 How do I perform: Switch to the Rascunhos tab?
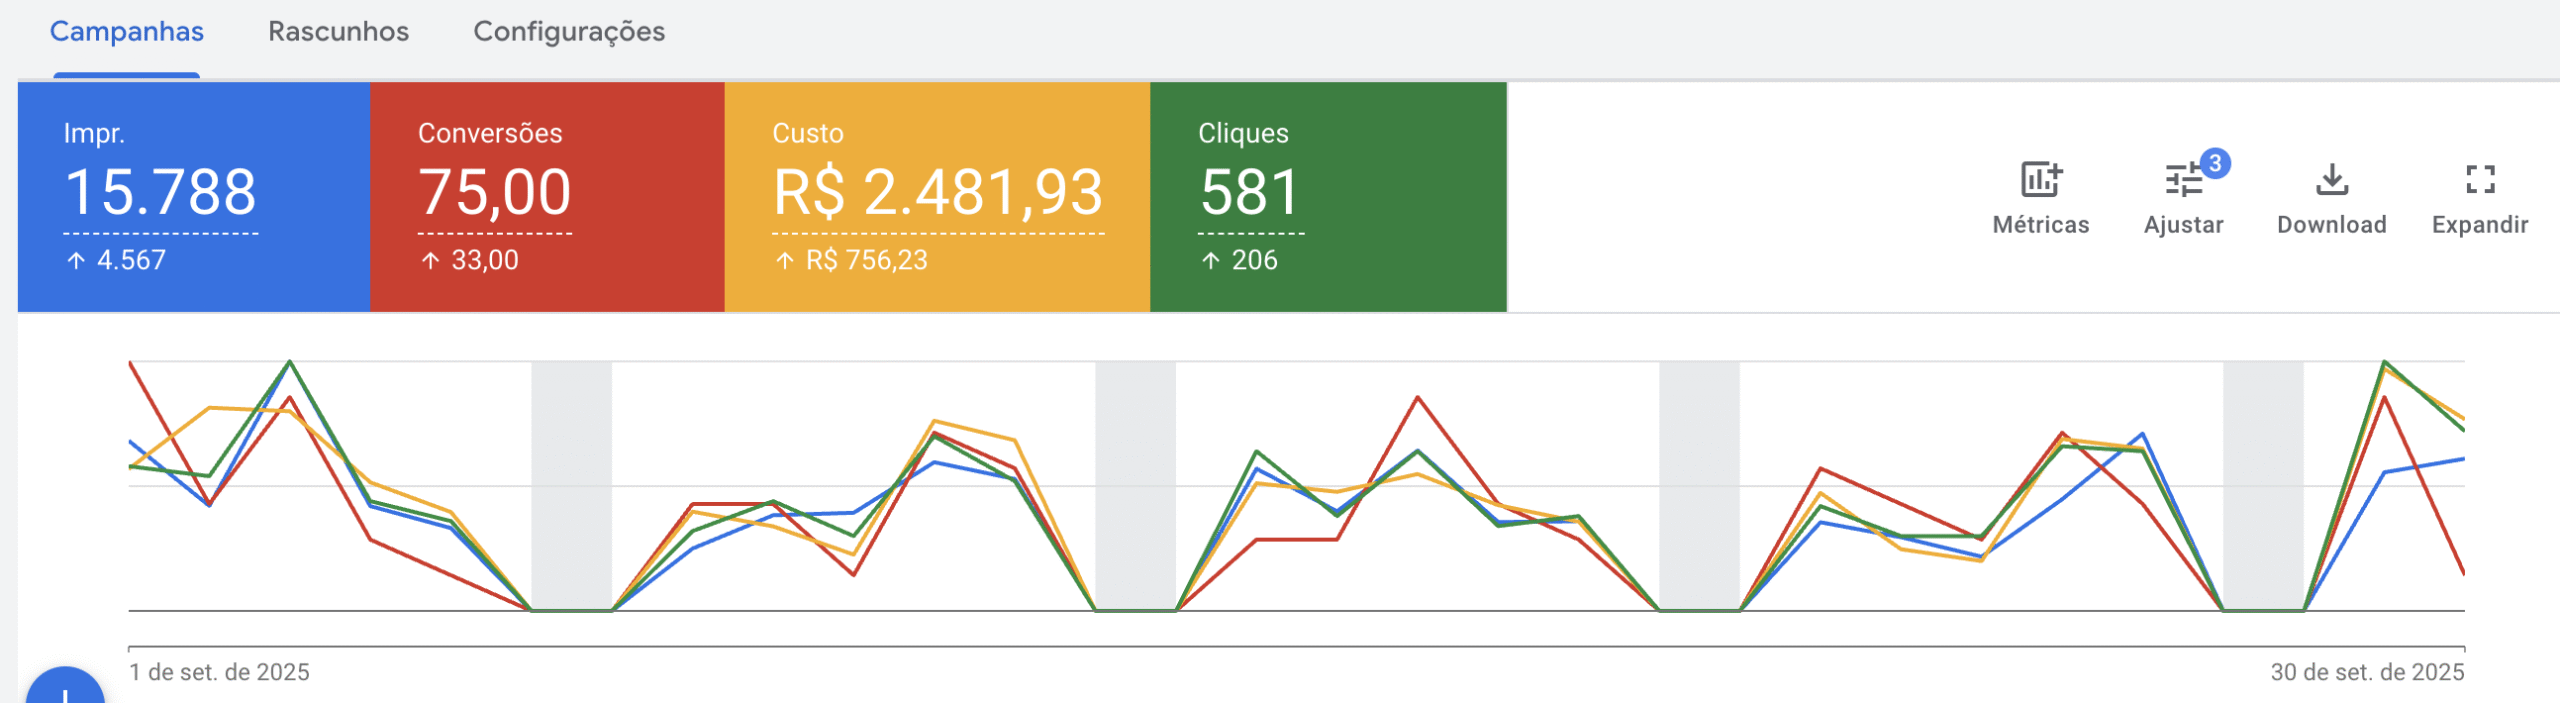coord(338,32)
